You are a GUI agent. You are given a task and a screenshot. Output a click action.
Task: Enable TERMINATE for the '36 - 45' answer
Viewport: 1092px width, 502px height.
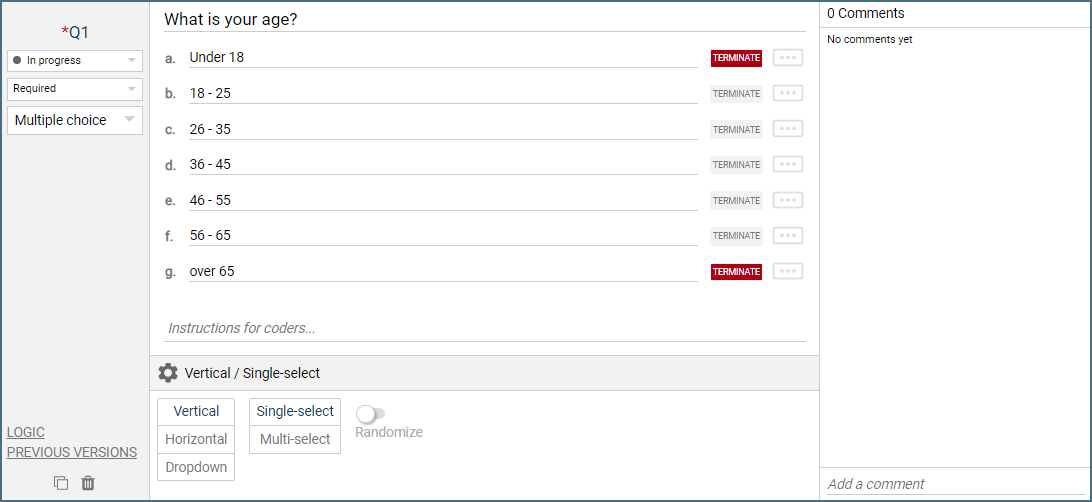coord(736,165)
